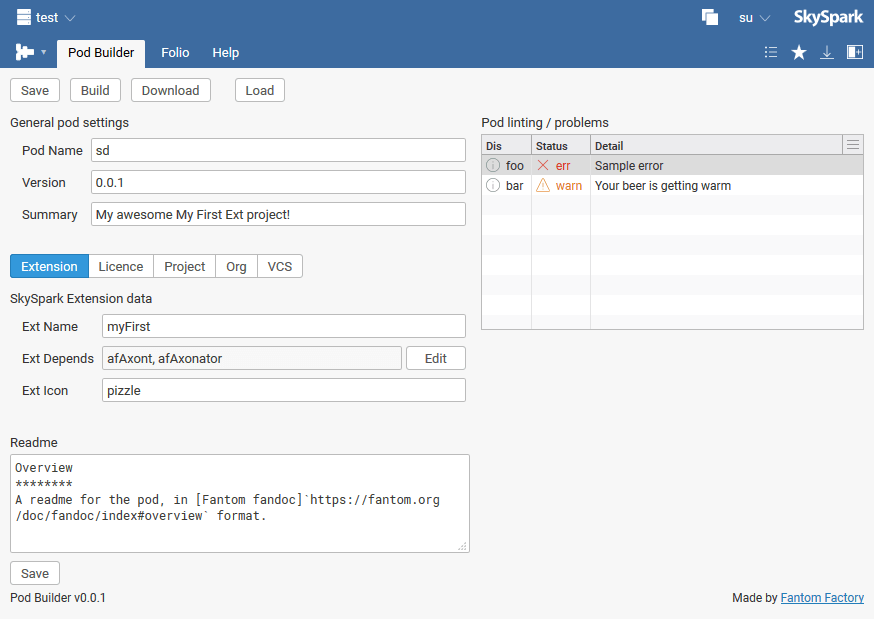Click the Build button
874x619 pixels.
(x=95, y=90)
